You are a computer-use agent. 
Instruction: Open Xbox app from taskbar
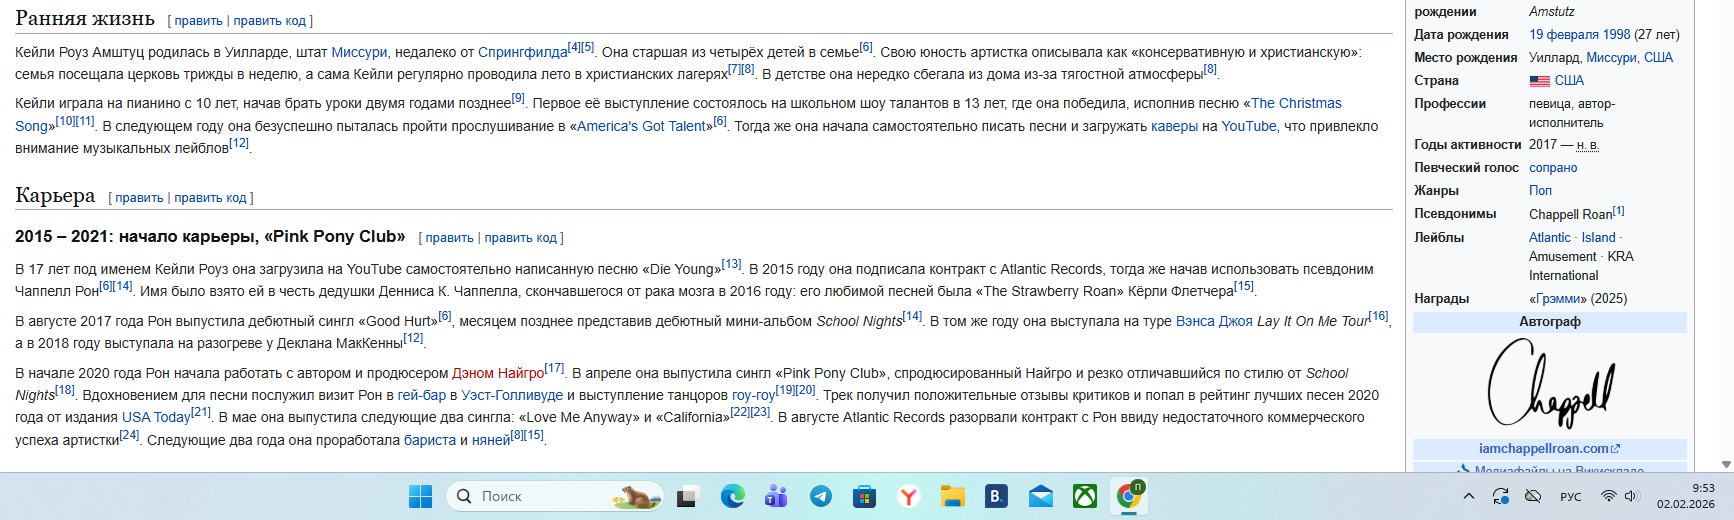coord(1085,496)
